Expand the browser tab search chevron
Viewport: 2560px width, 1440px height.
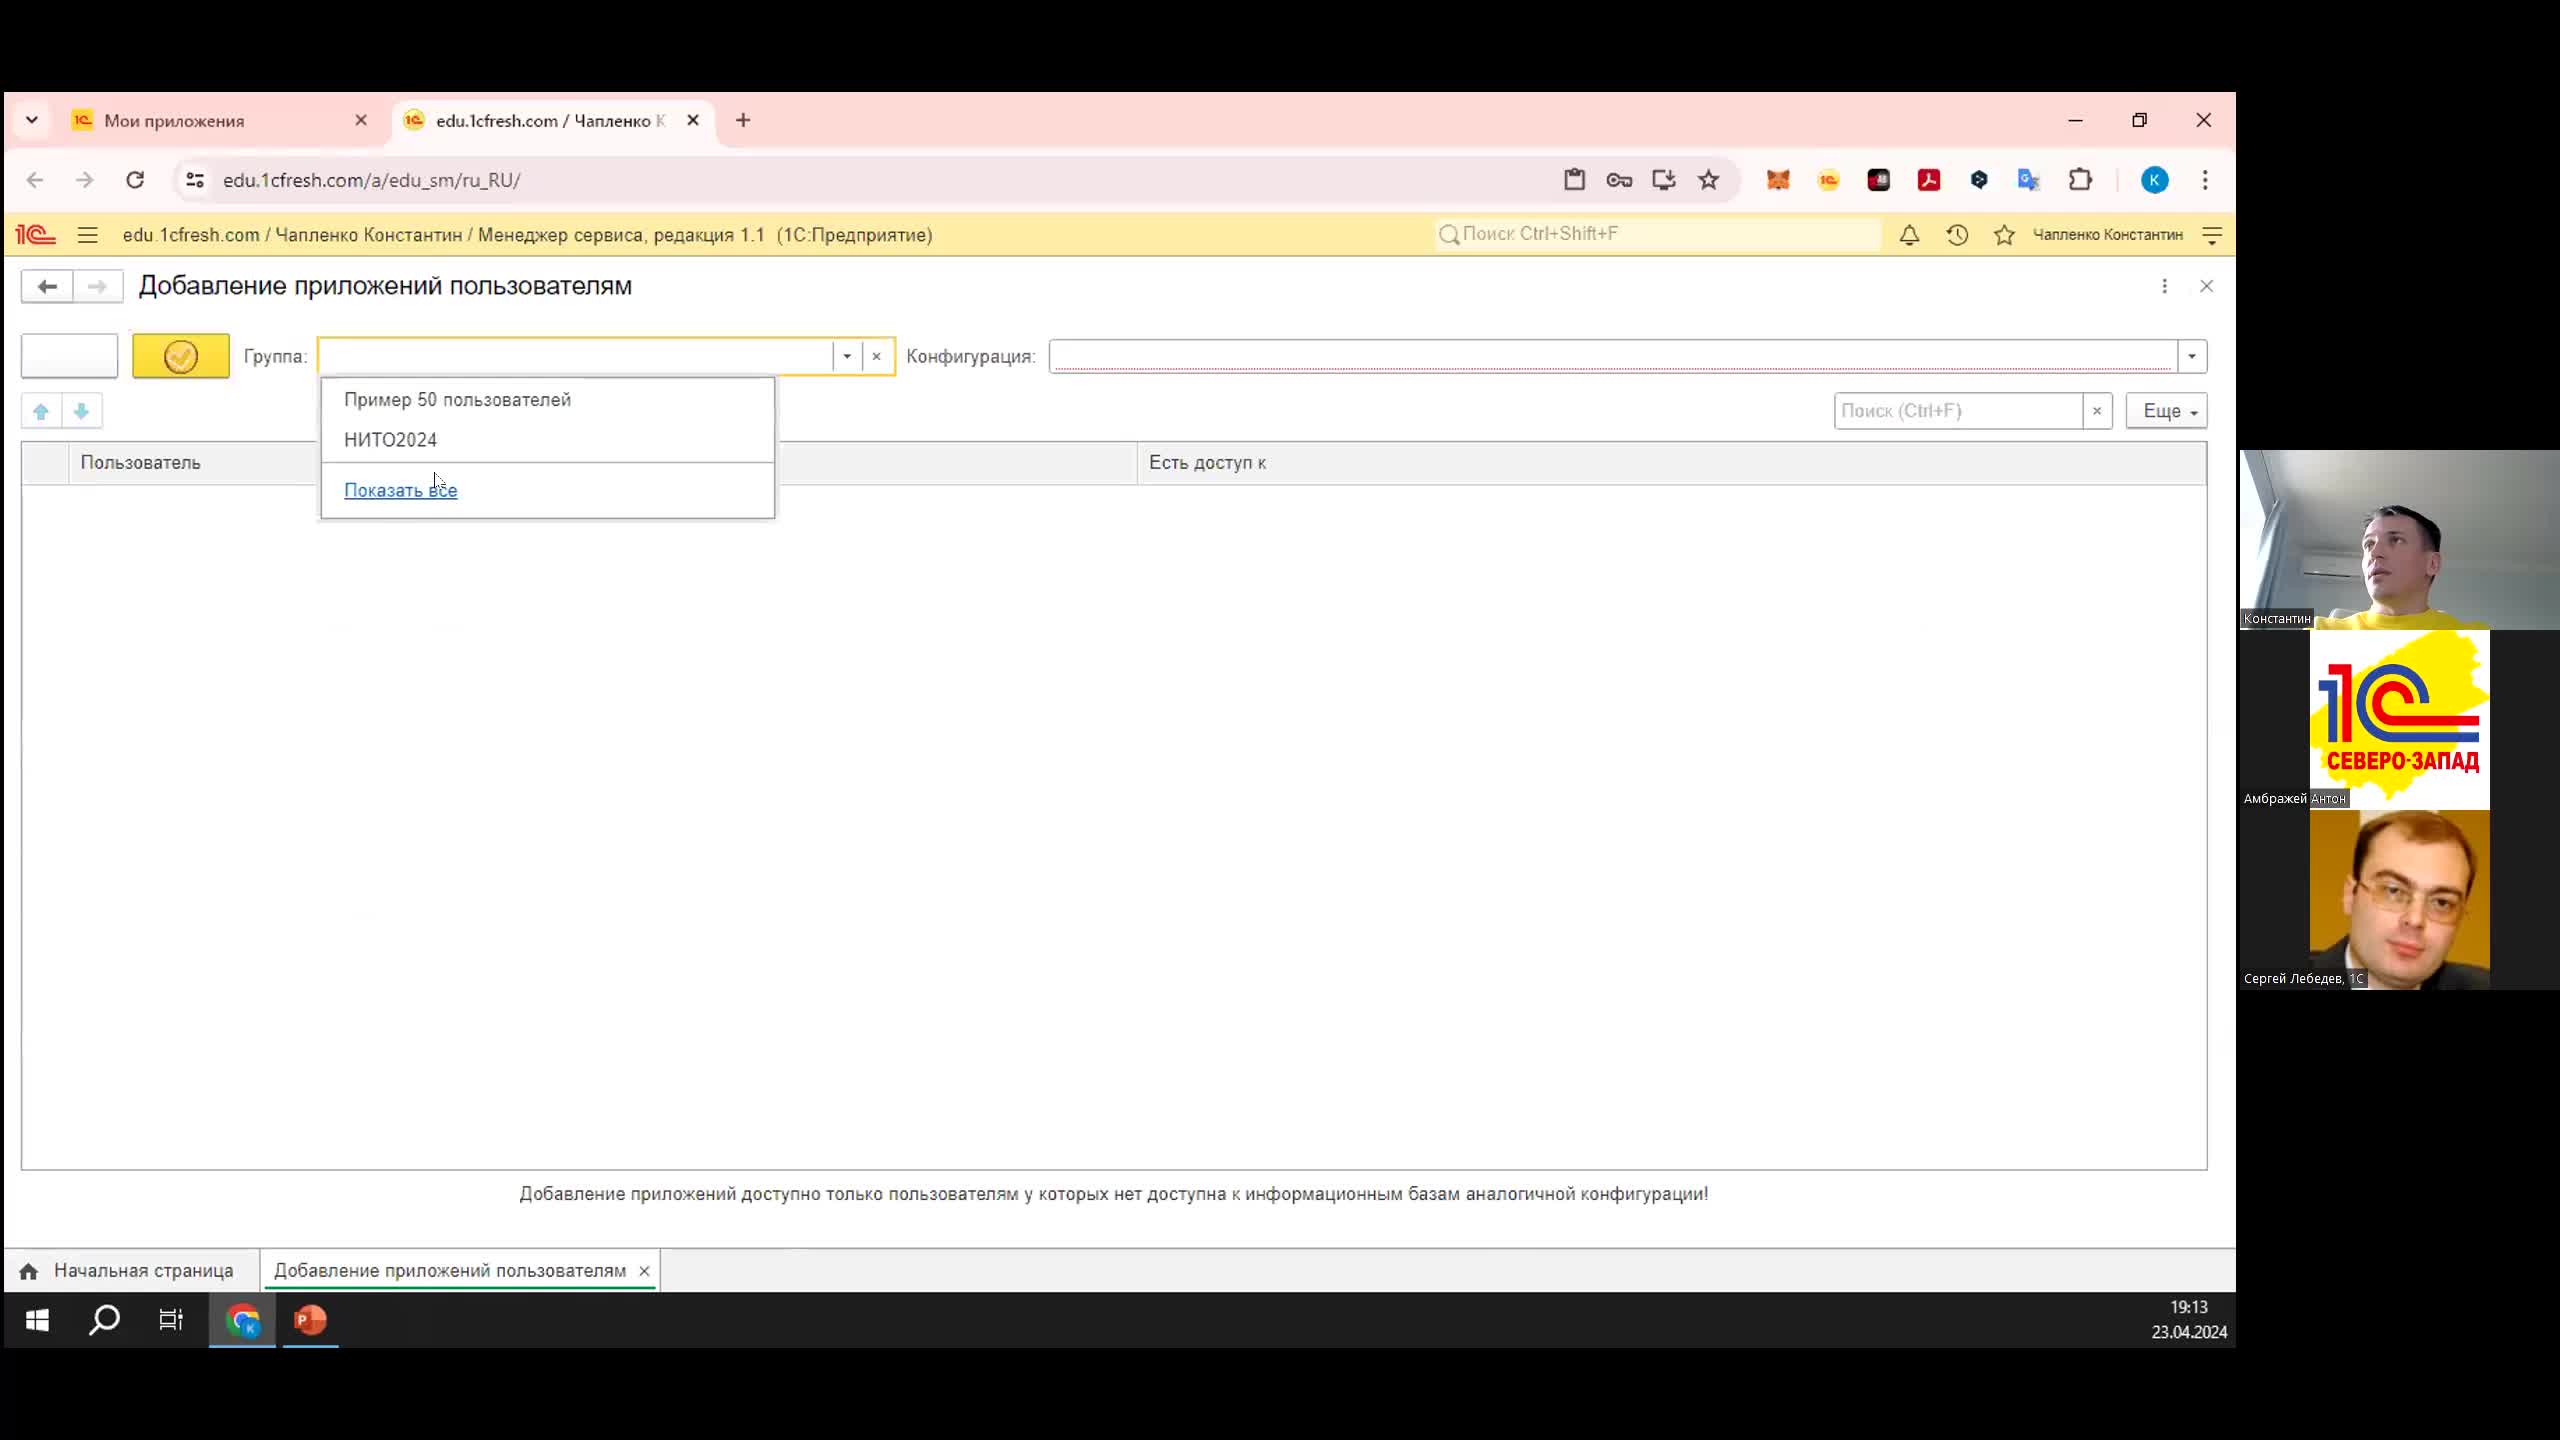[x=32, y=120]
